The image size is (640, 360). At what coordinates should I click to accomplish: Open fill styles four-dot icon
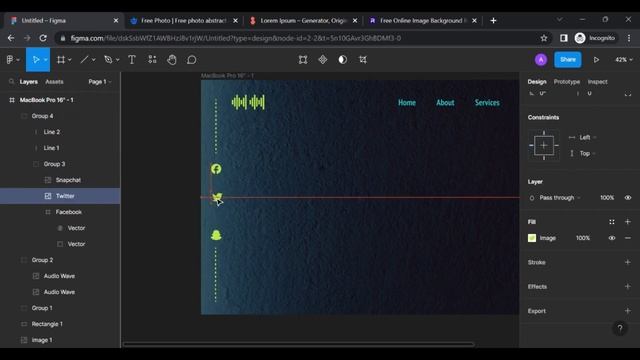point(611,222)
